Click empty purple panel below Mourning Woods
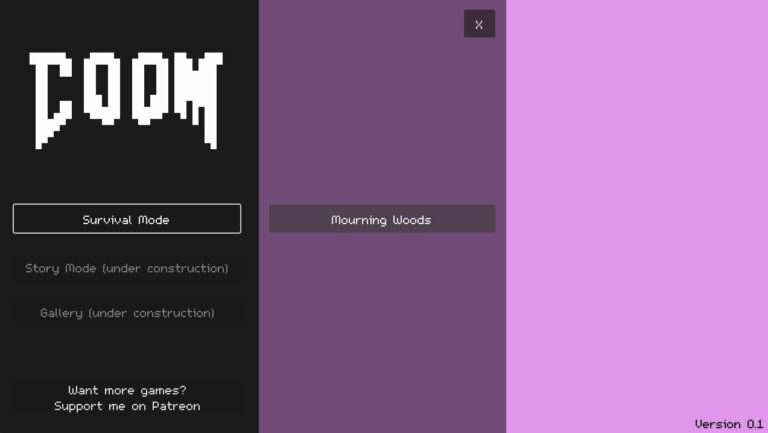 click(381, 330)
